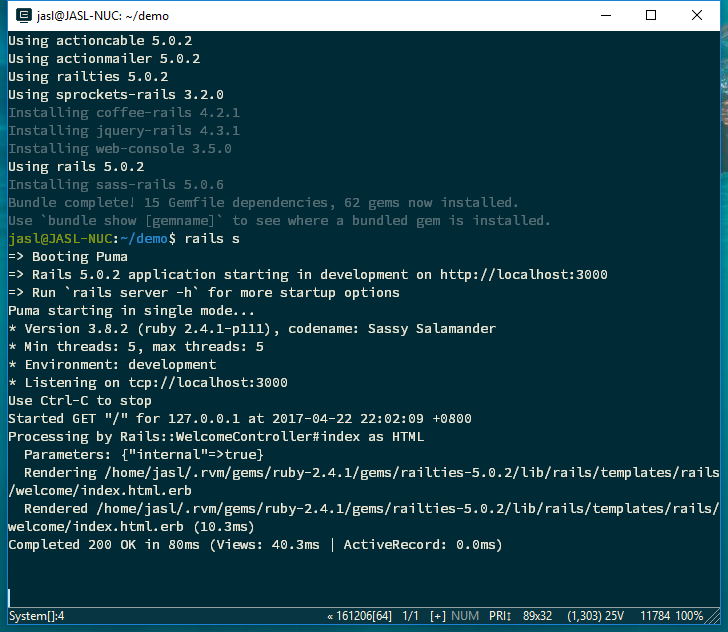Click the 'Completed 200 OK in 80ms' line
728x632 pixels.
coord(255,545)
